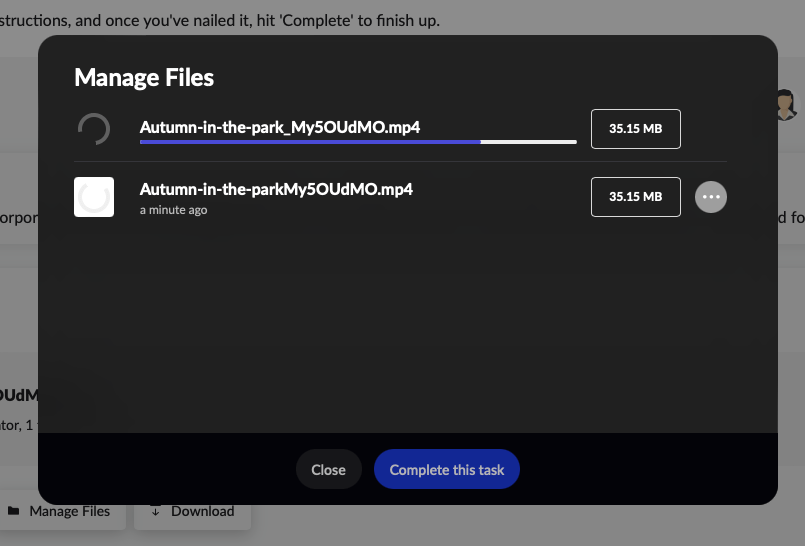Click the thumbnail of Autumn-in-the-parkMy5OUdMO.mp4
This screenshot has width=805, height=546.
94,197
